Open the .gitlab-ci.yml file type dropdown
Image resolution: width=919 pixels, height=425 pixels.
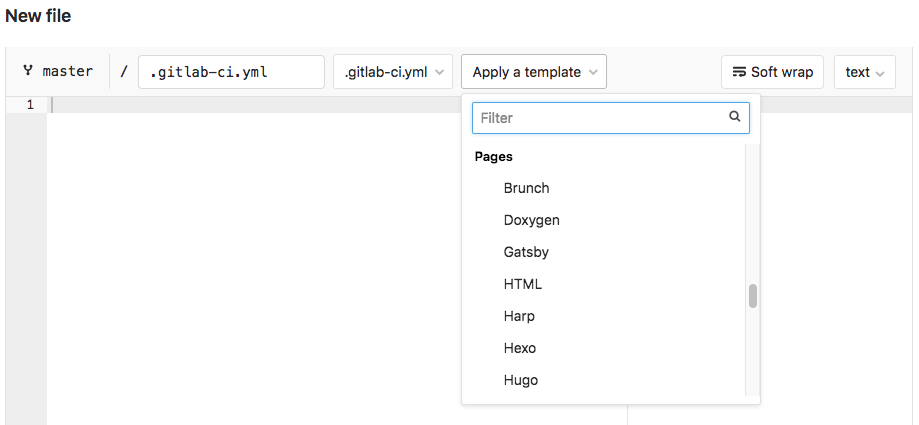[393, 72]
